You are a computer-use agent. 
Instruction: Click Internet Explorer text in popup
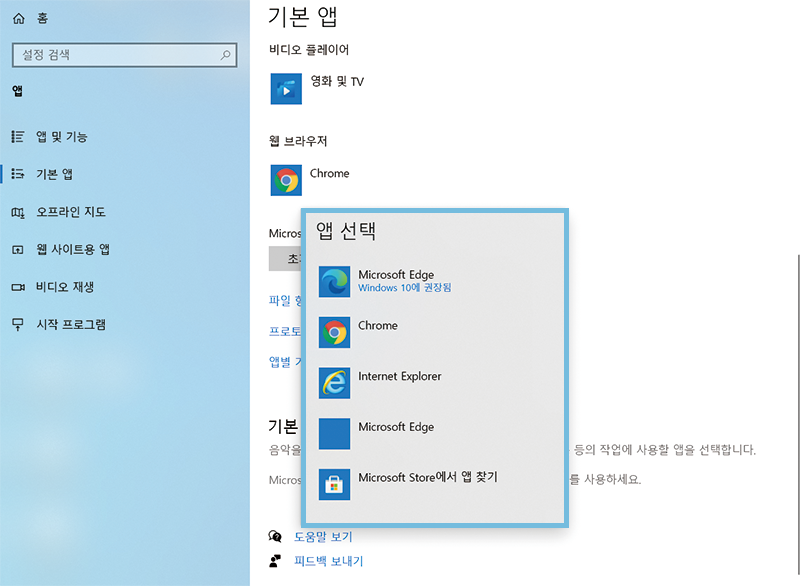[399, 376]
